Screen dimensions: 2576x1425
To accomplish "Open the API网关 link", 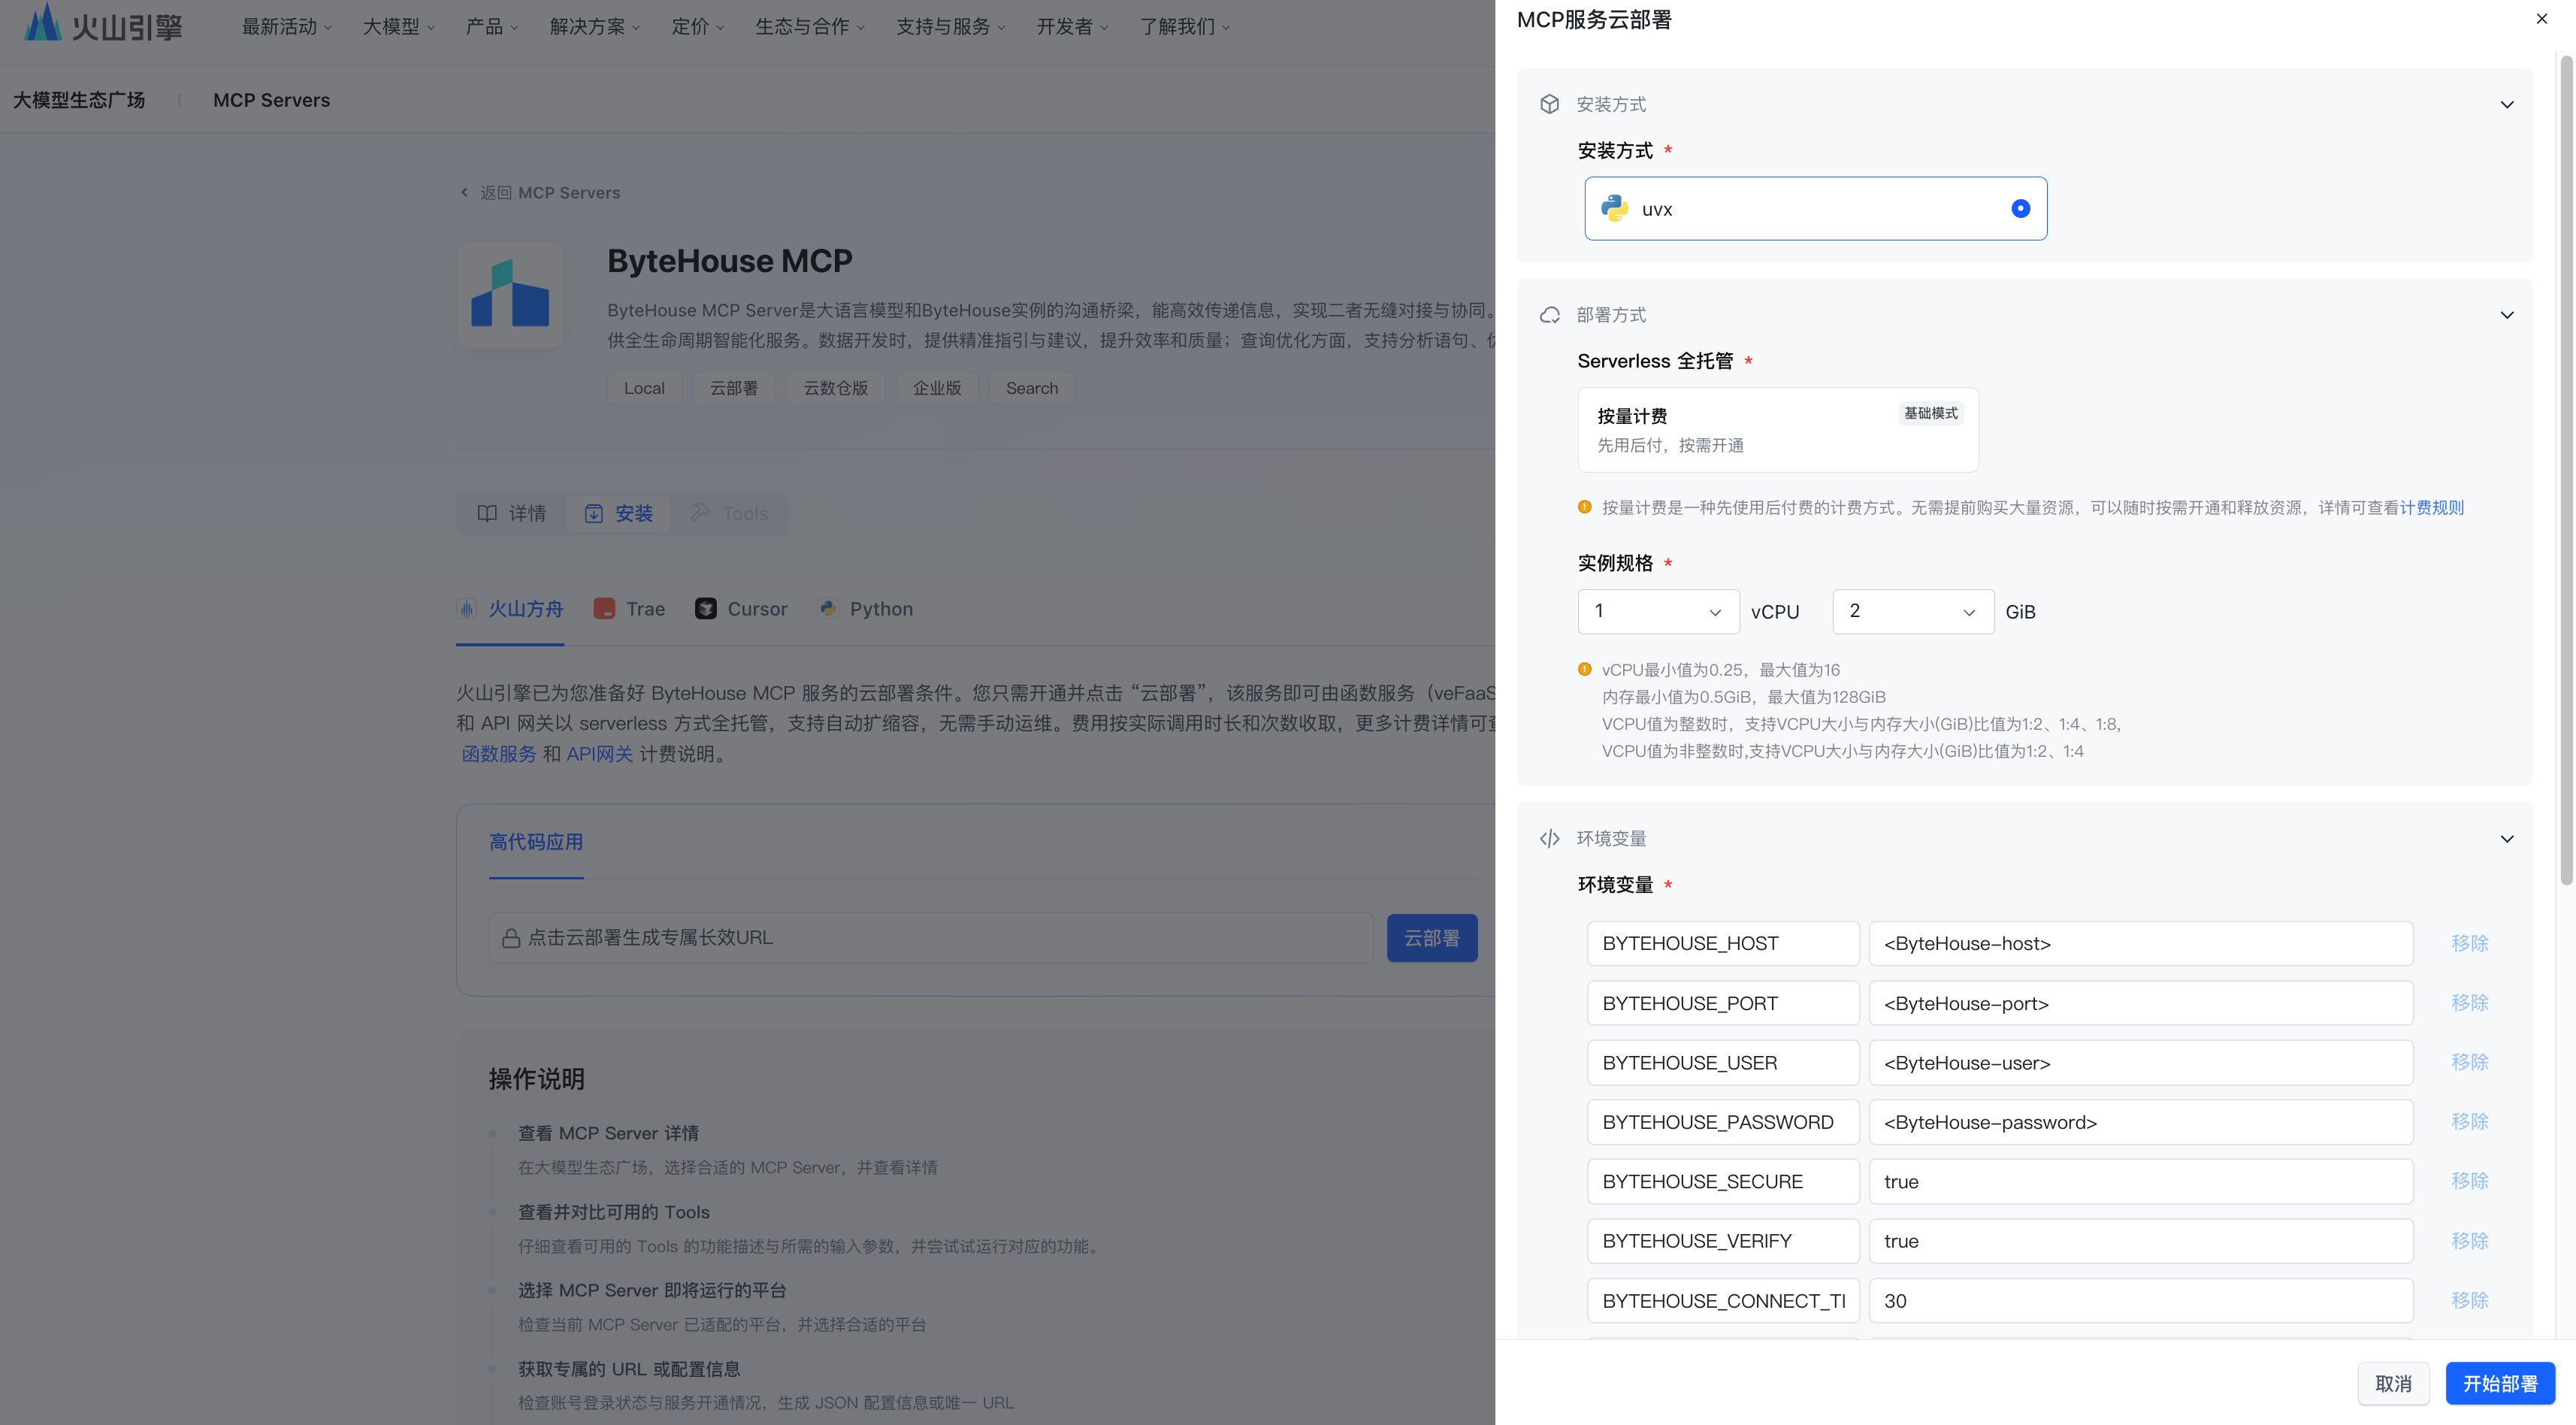I will (x=599, y=754).
